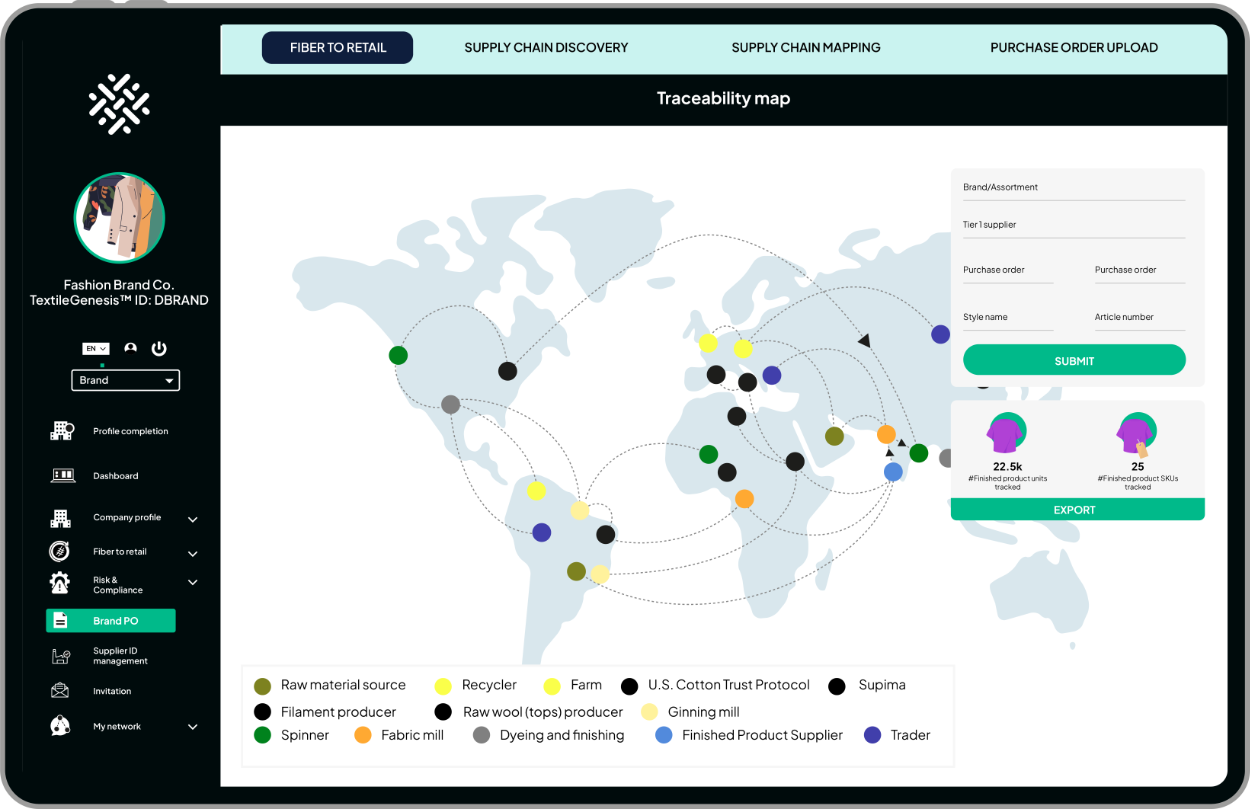This screenshot has height=809, width=1250.
Task: Open the Purchase Order Upload tab
Action: tap(1074, 48)
